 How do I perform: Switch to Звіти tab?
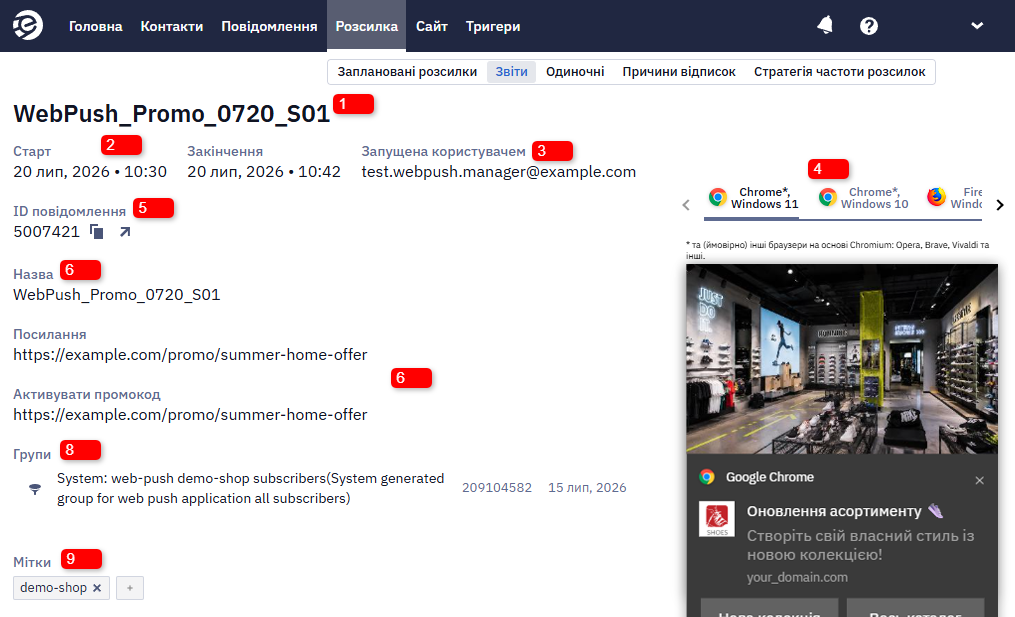[511, 72]
